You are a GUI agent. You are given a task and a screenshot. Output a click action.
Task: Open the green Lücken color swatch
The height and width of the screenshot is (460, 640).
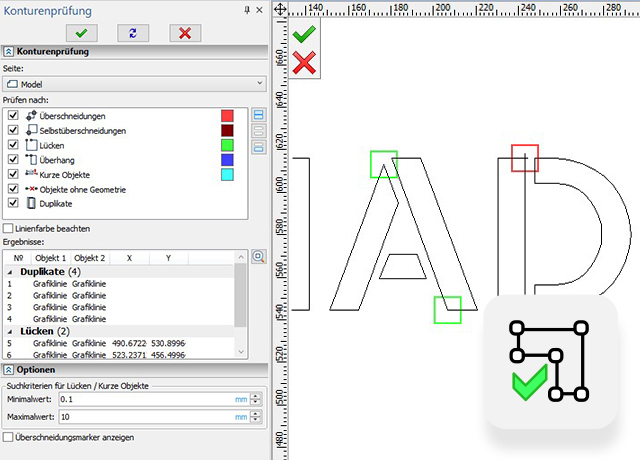click(227, 145)
